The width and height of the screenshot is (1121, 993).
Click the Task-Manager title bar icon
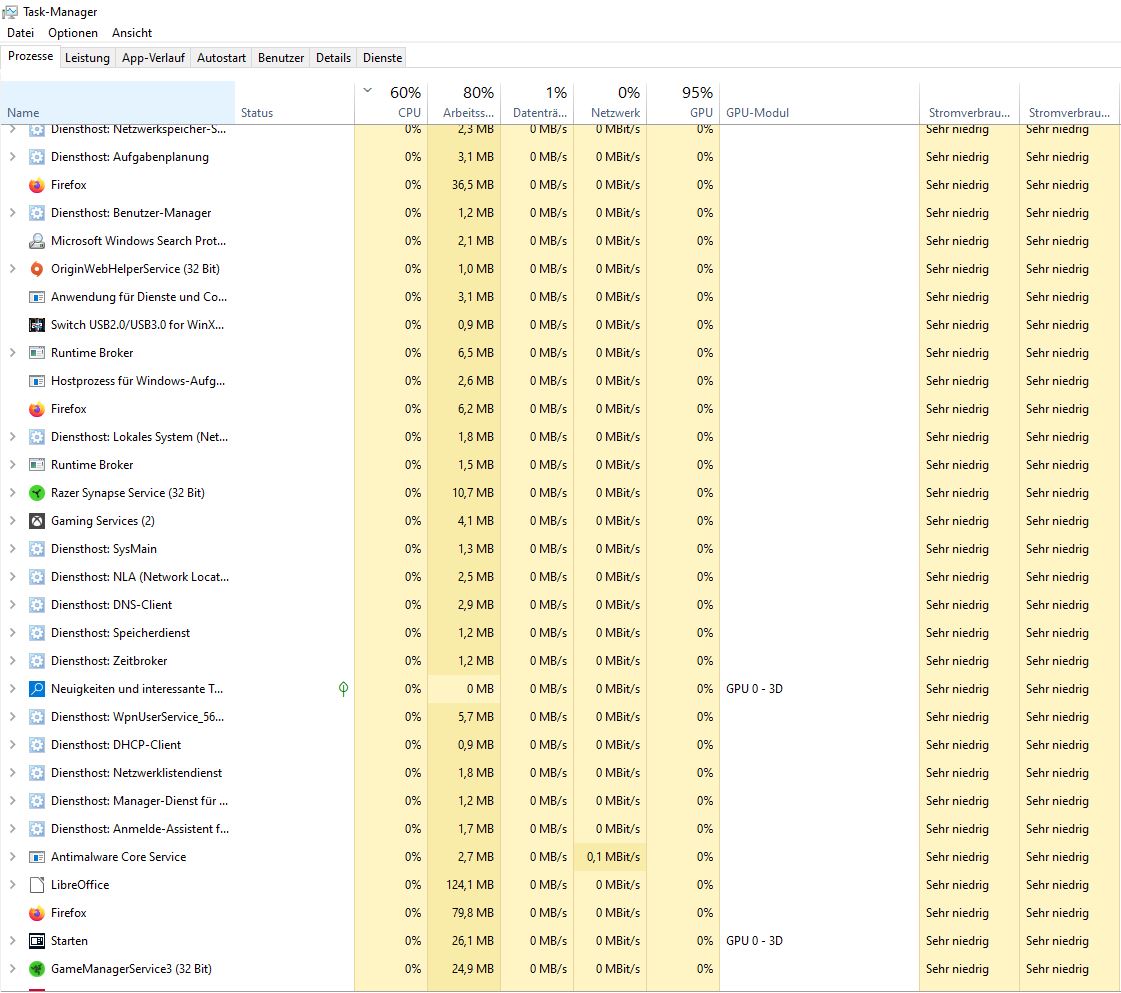(10, 12)
